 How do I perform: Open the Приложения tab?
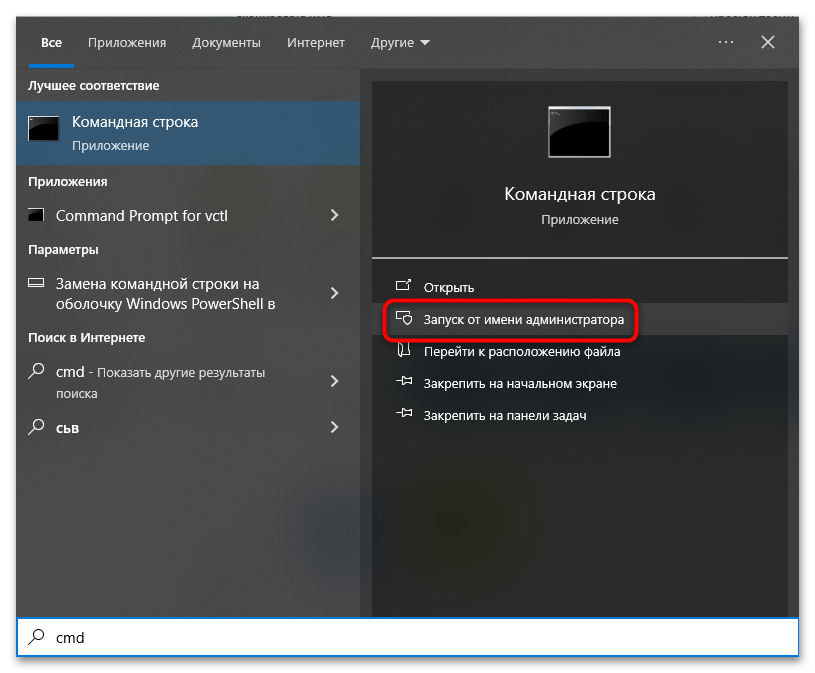(x=127, y=43)
